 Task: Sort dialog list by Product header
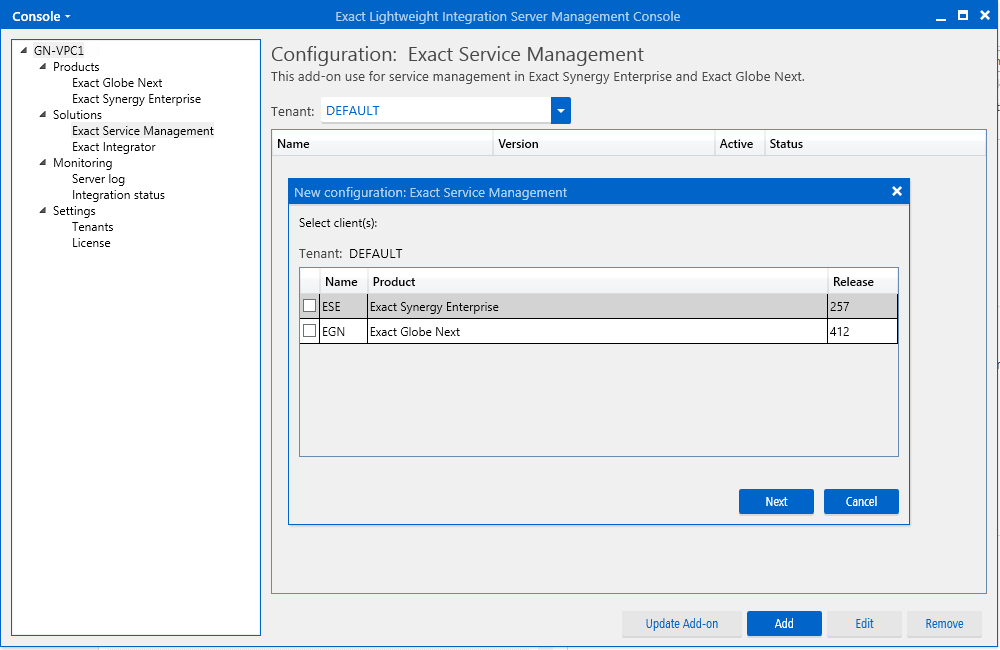(597, 282)
